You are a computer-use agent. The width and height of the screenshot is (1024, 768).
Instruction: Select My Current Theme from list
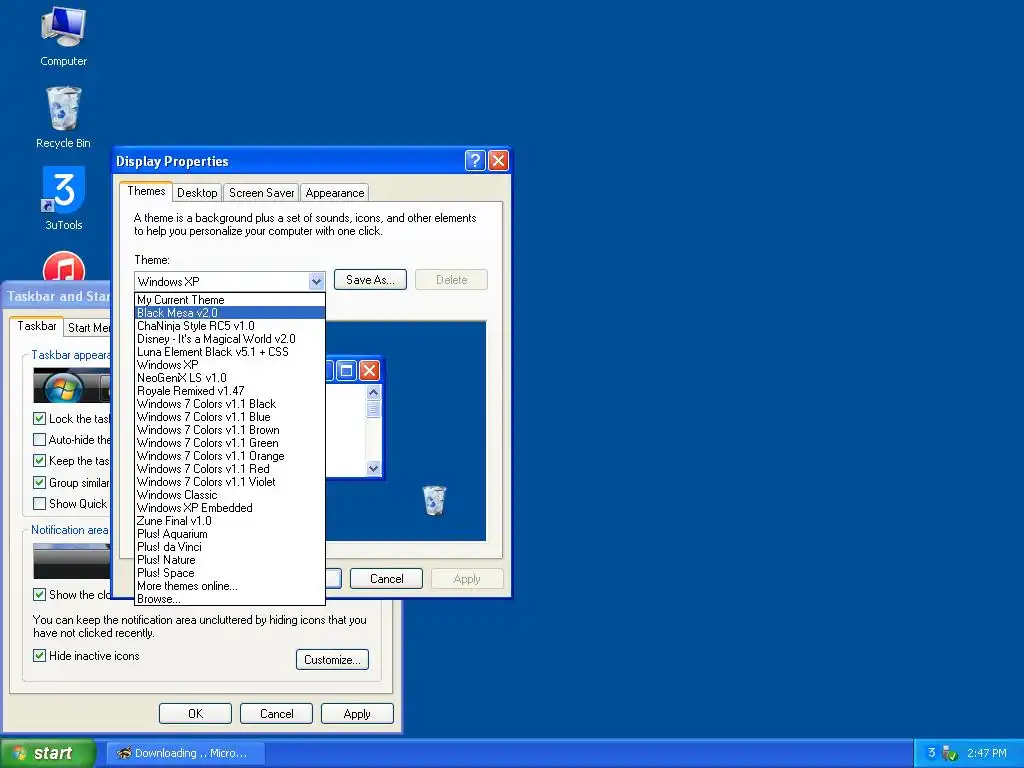pos(230,300)
